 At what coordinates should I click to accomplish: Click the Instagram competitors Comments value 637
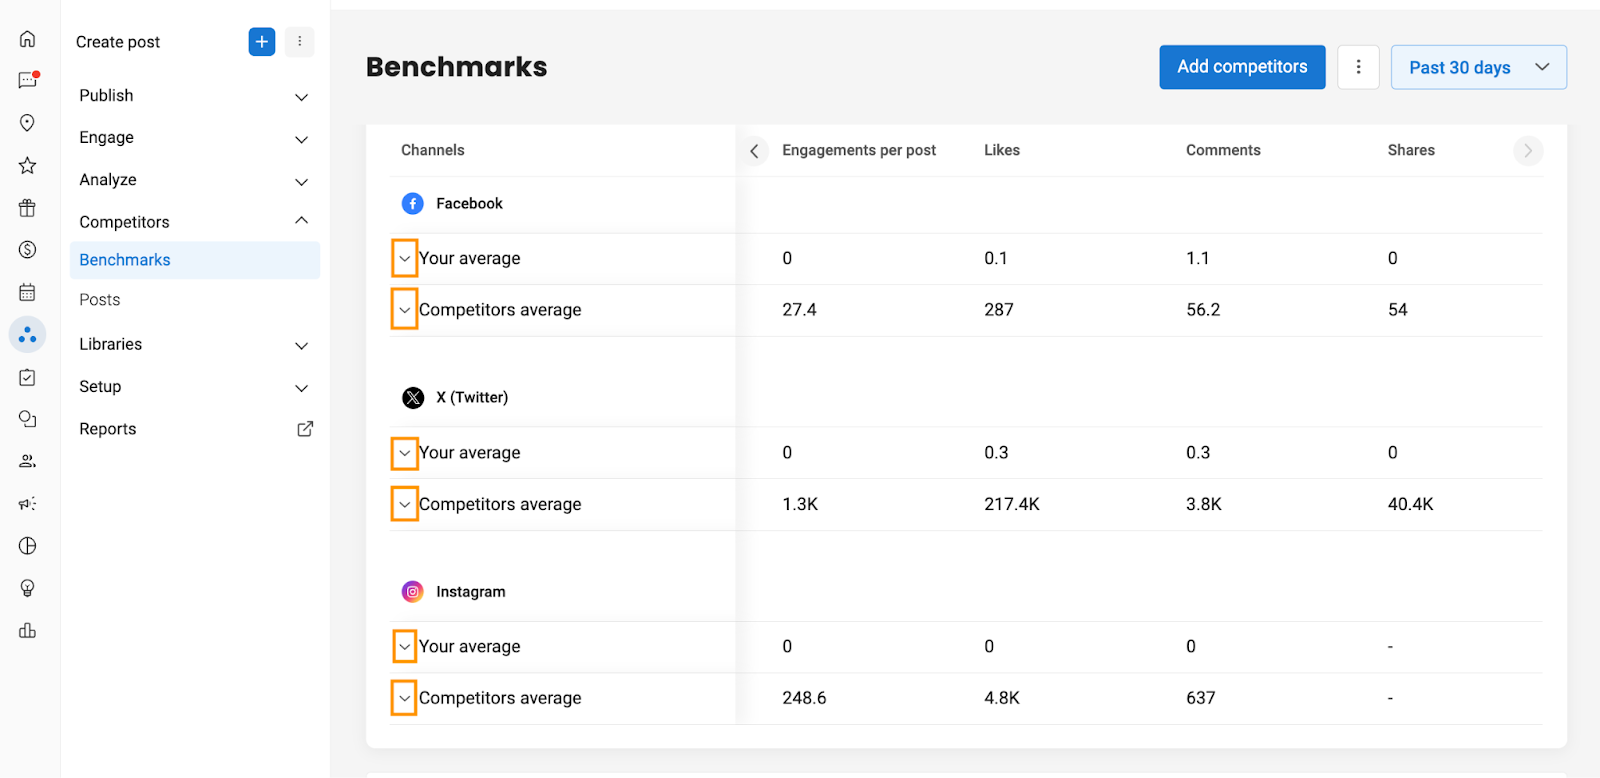pos(1201,698)
